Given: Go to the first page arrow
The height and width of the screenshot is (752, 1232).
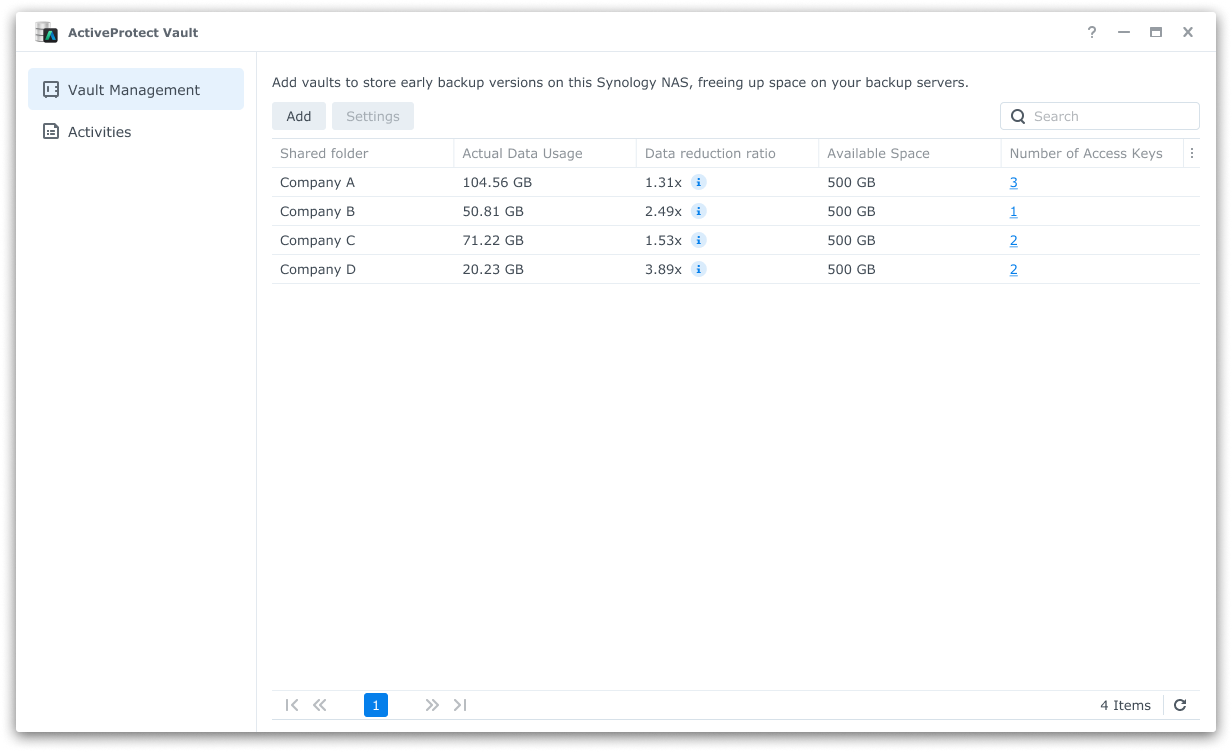Looking at the screenshot, I should (x=292, y=705).
